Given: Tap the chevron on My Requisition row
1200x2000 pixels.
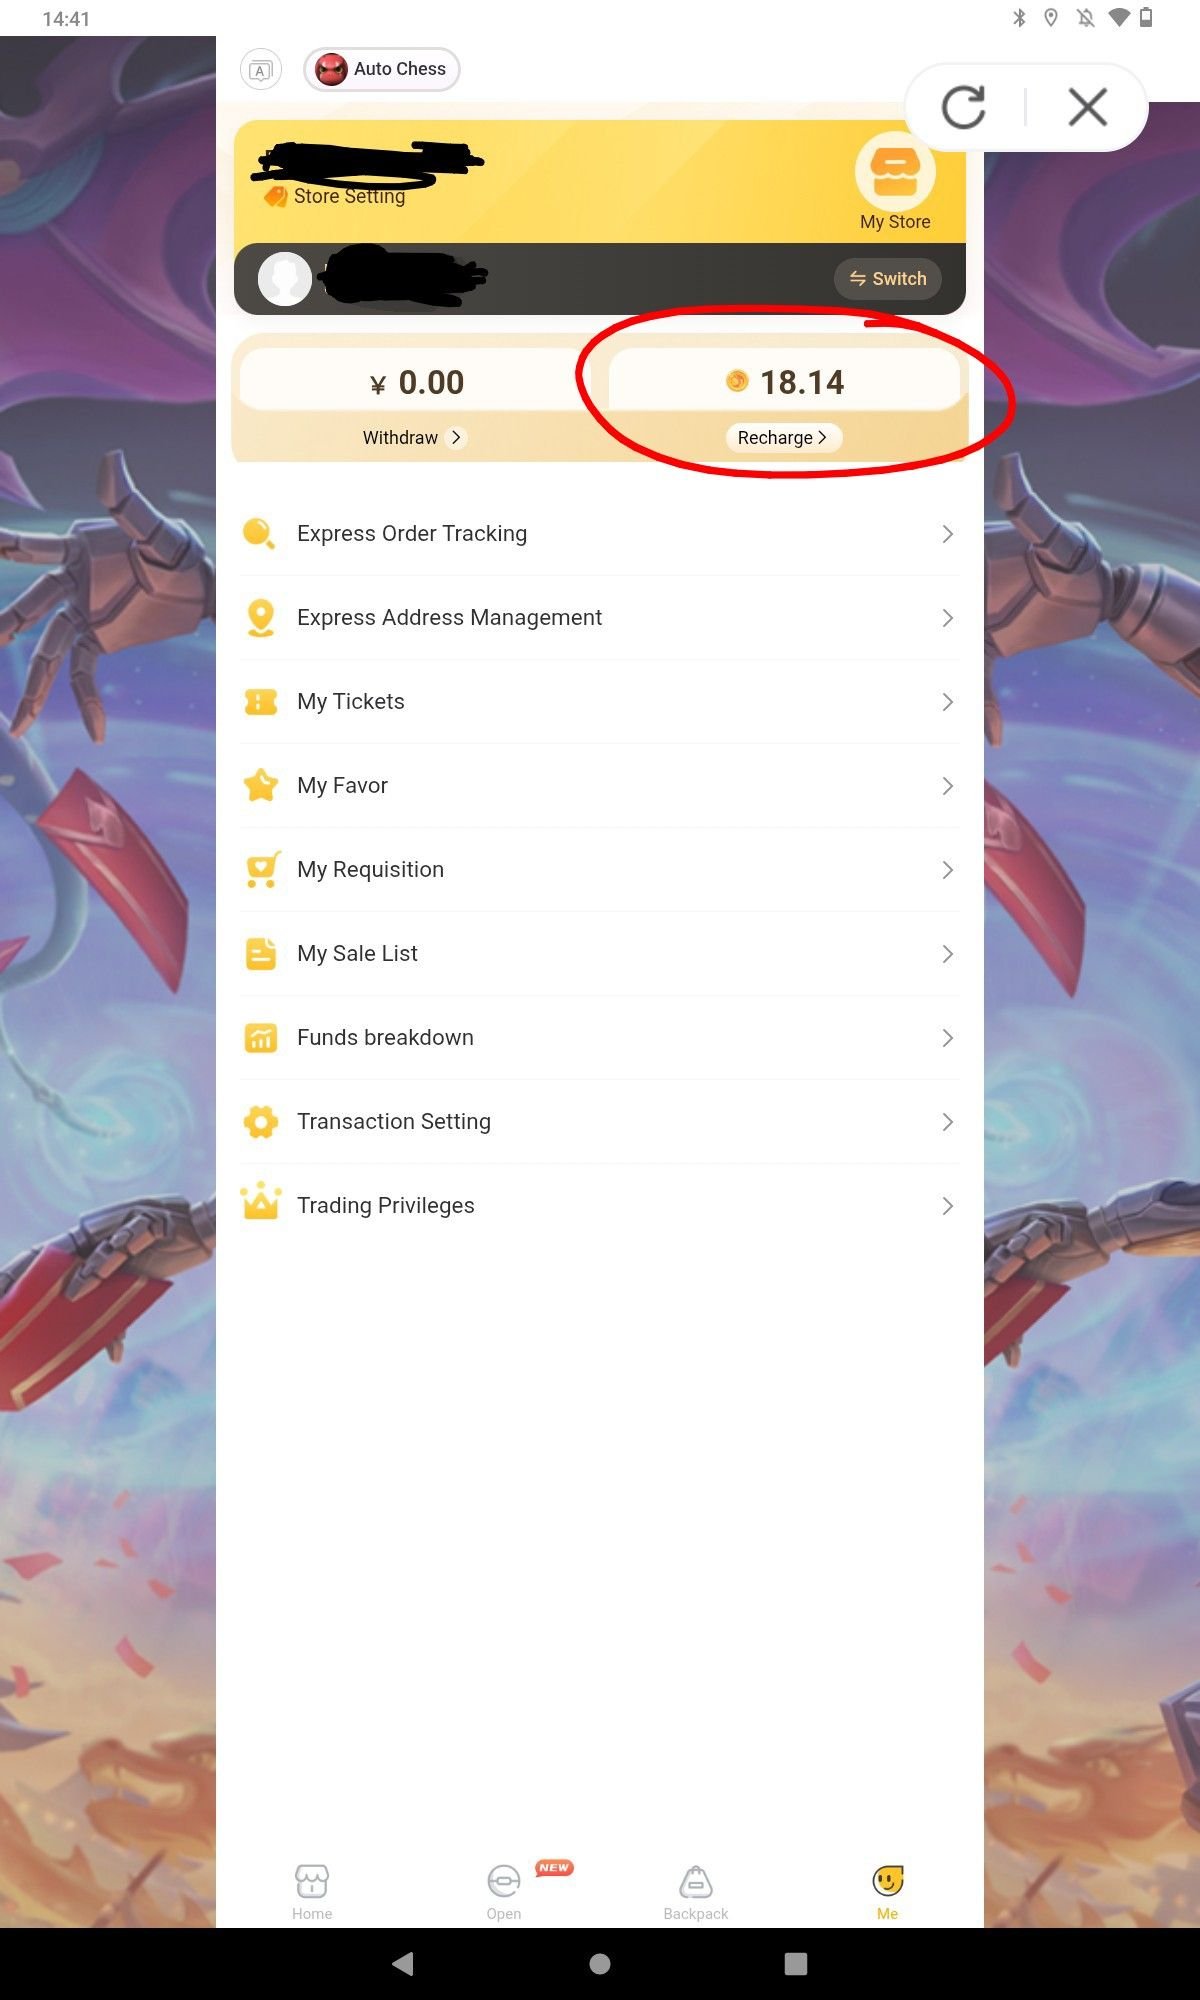Looking at the screenshot, I should click(947, 870).
